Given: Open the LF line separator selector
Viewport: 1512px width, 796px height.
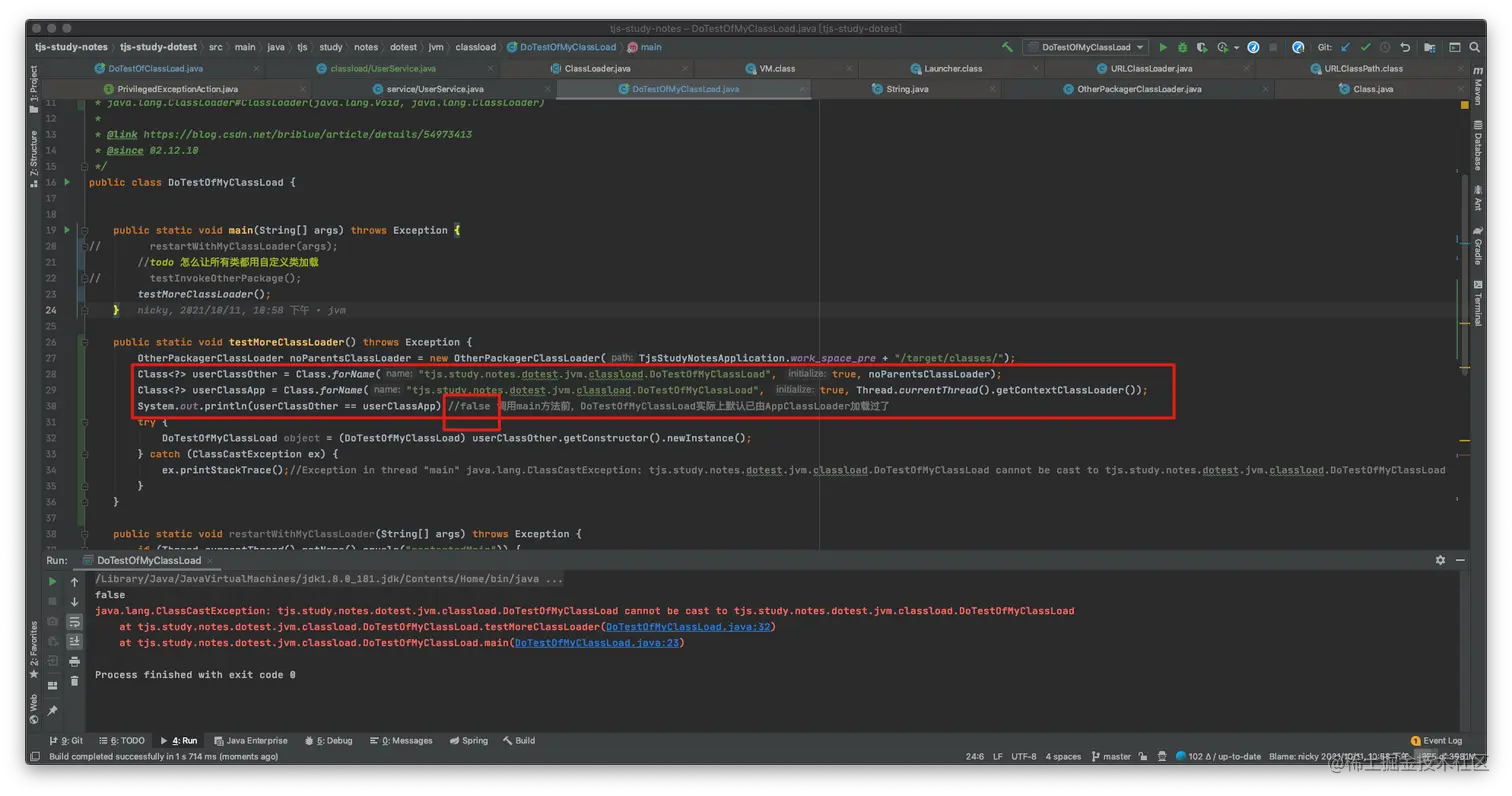Looking at the screenshot, I should click(x=997, y=757).
